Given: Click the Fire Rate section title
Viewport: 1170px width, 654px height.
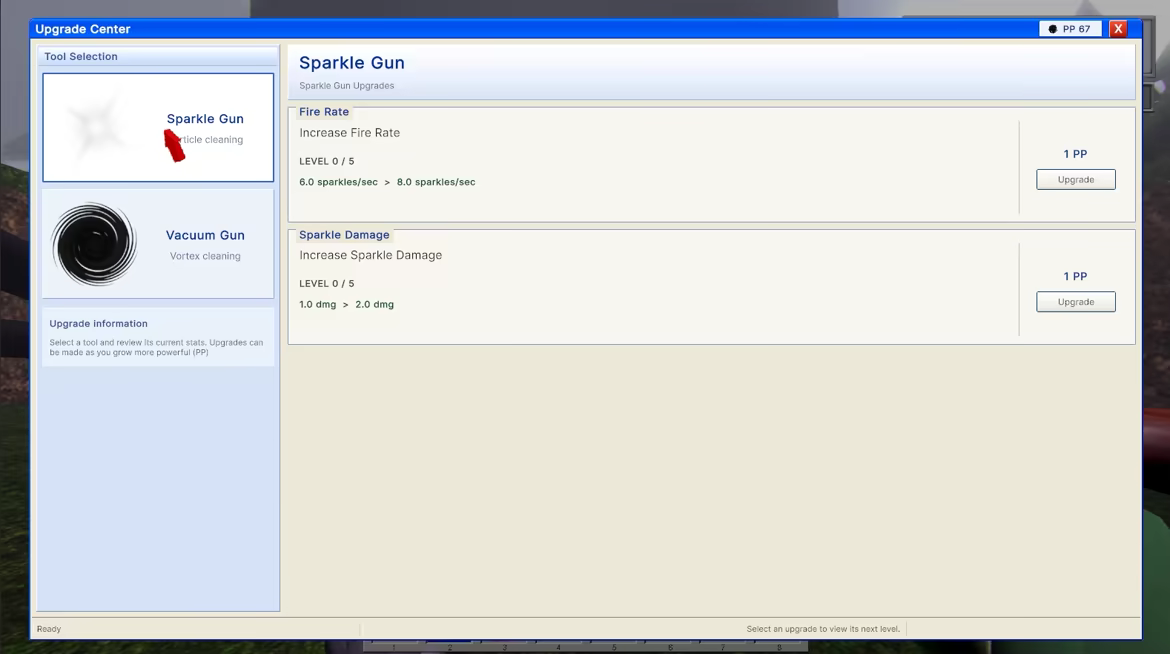Looking at the screenshot, I should (x=324, y=112).
